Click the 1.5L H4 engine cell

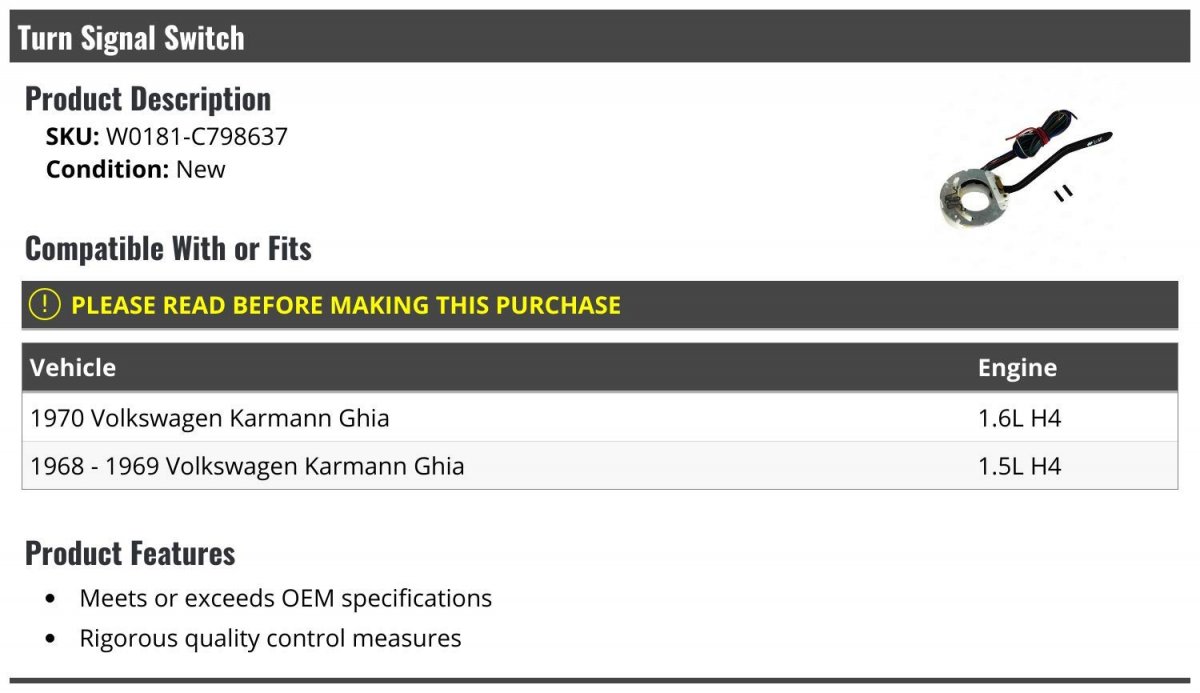click(x=1019, y=466)
